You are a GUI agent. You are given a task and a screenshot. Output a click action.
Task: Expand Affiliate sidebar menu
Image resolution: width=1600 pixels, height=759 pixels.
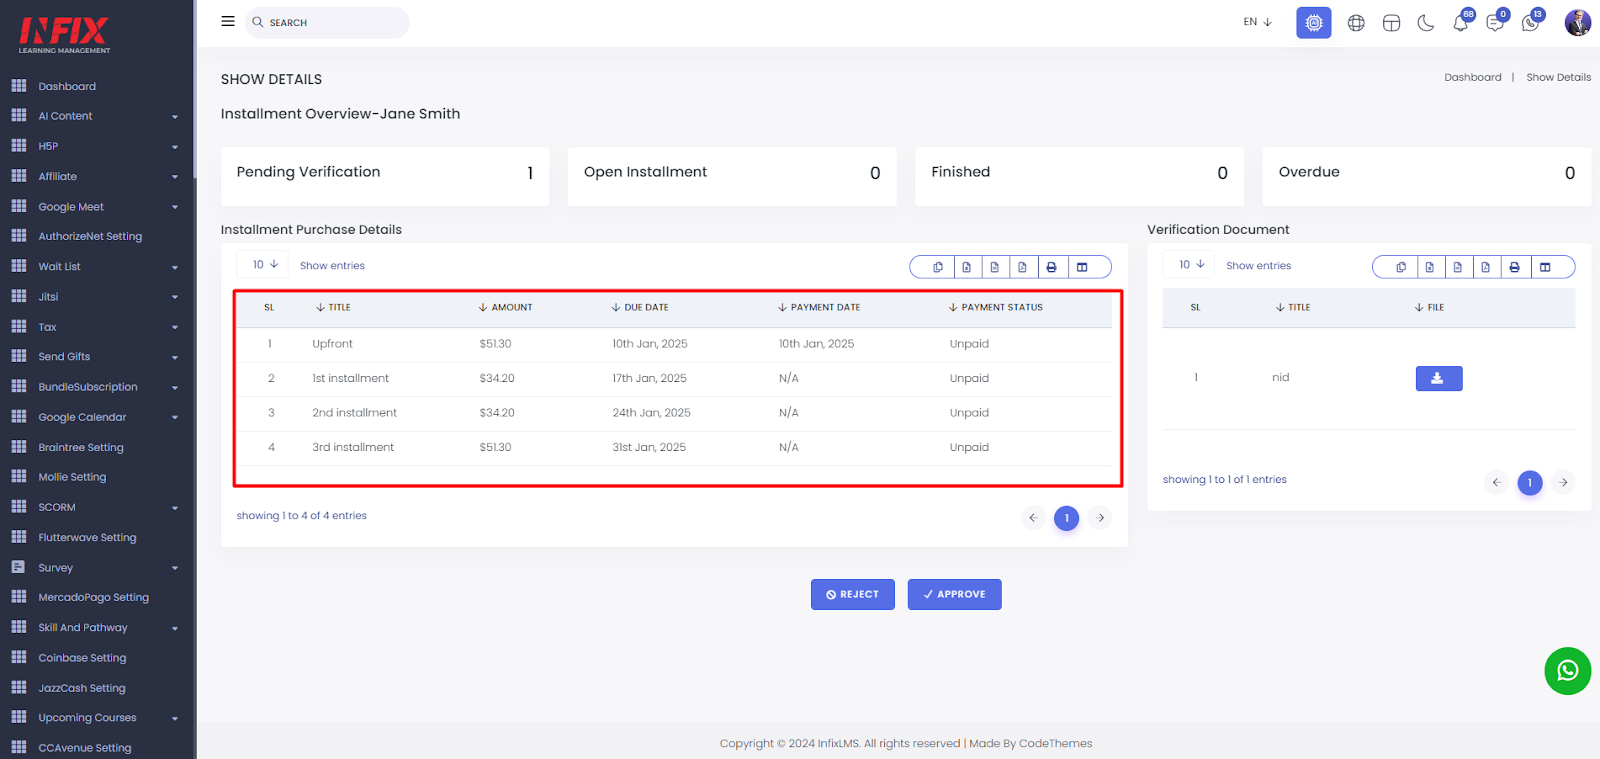[96, 176]
